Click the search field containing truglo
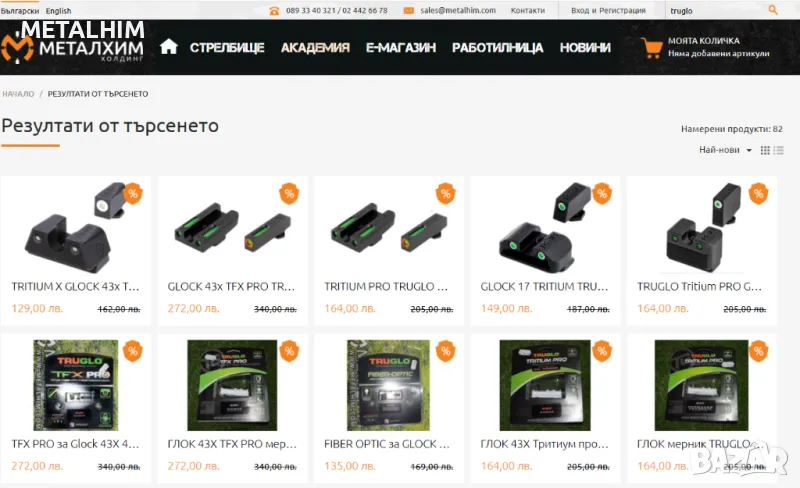Screen dimensions: 800x488 (x=717, y=10)
